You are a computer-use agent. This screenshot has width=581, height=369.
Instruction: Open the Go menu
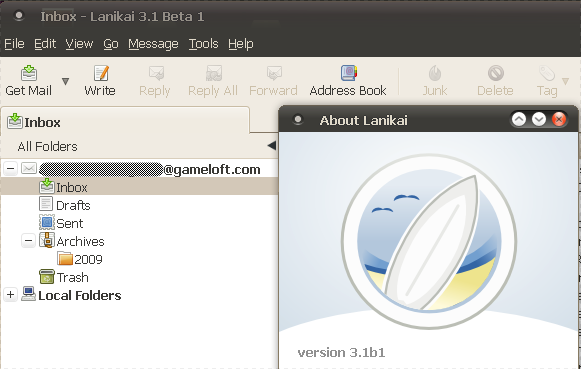pyautogui.click(x=111, y=44)
